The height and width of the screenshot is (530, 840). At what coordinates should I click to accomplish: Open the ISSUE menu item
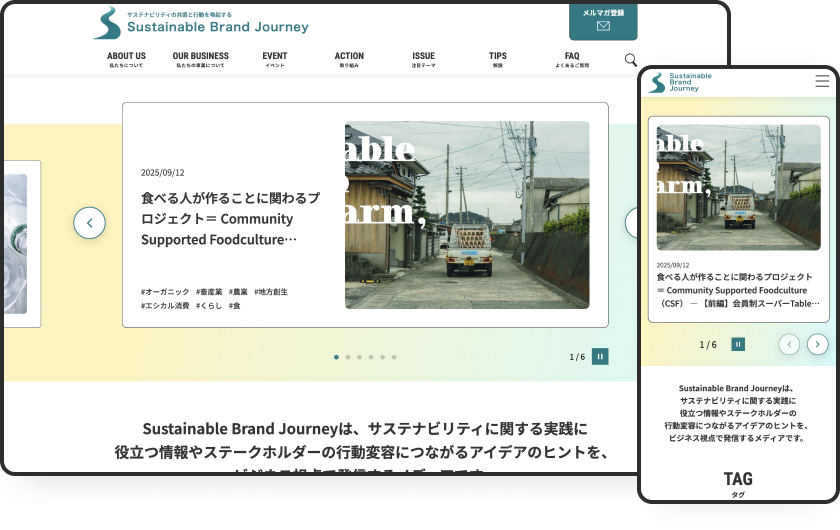click(x=423, y=59)
